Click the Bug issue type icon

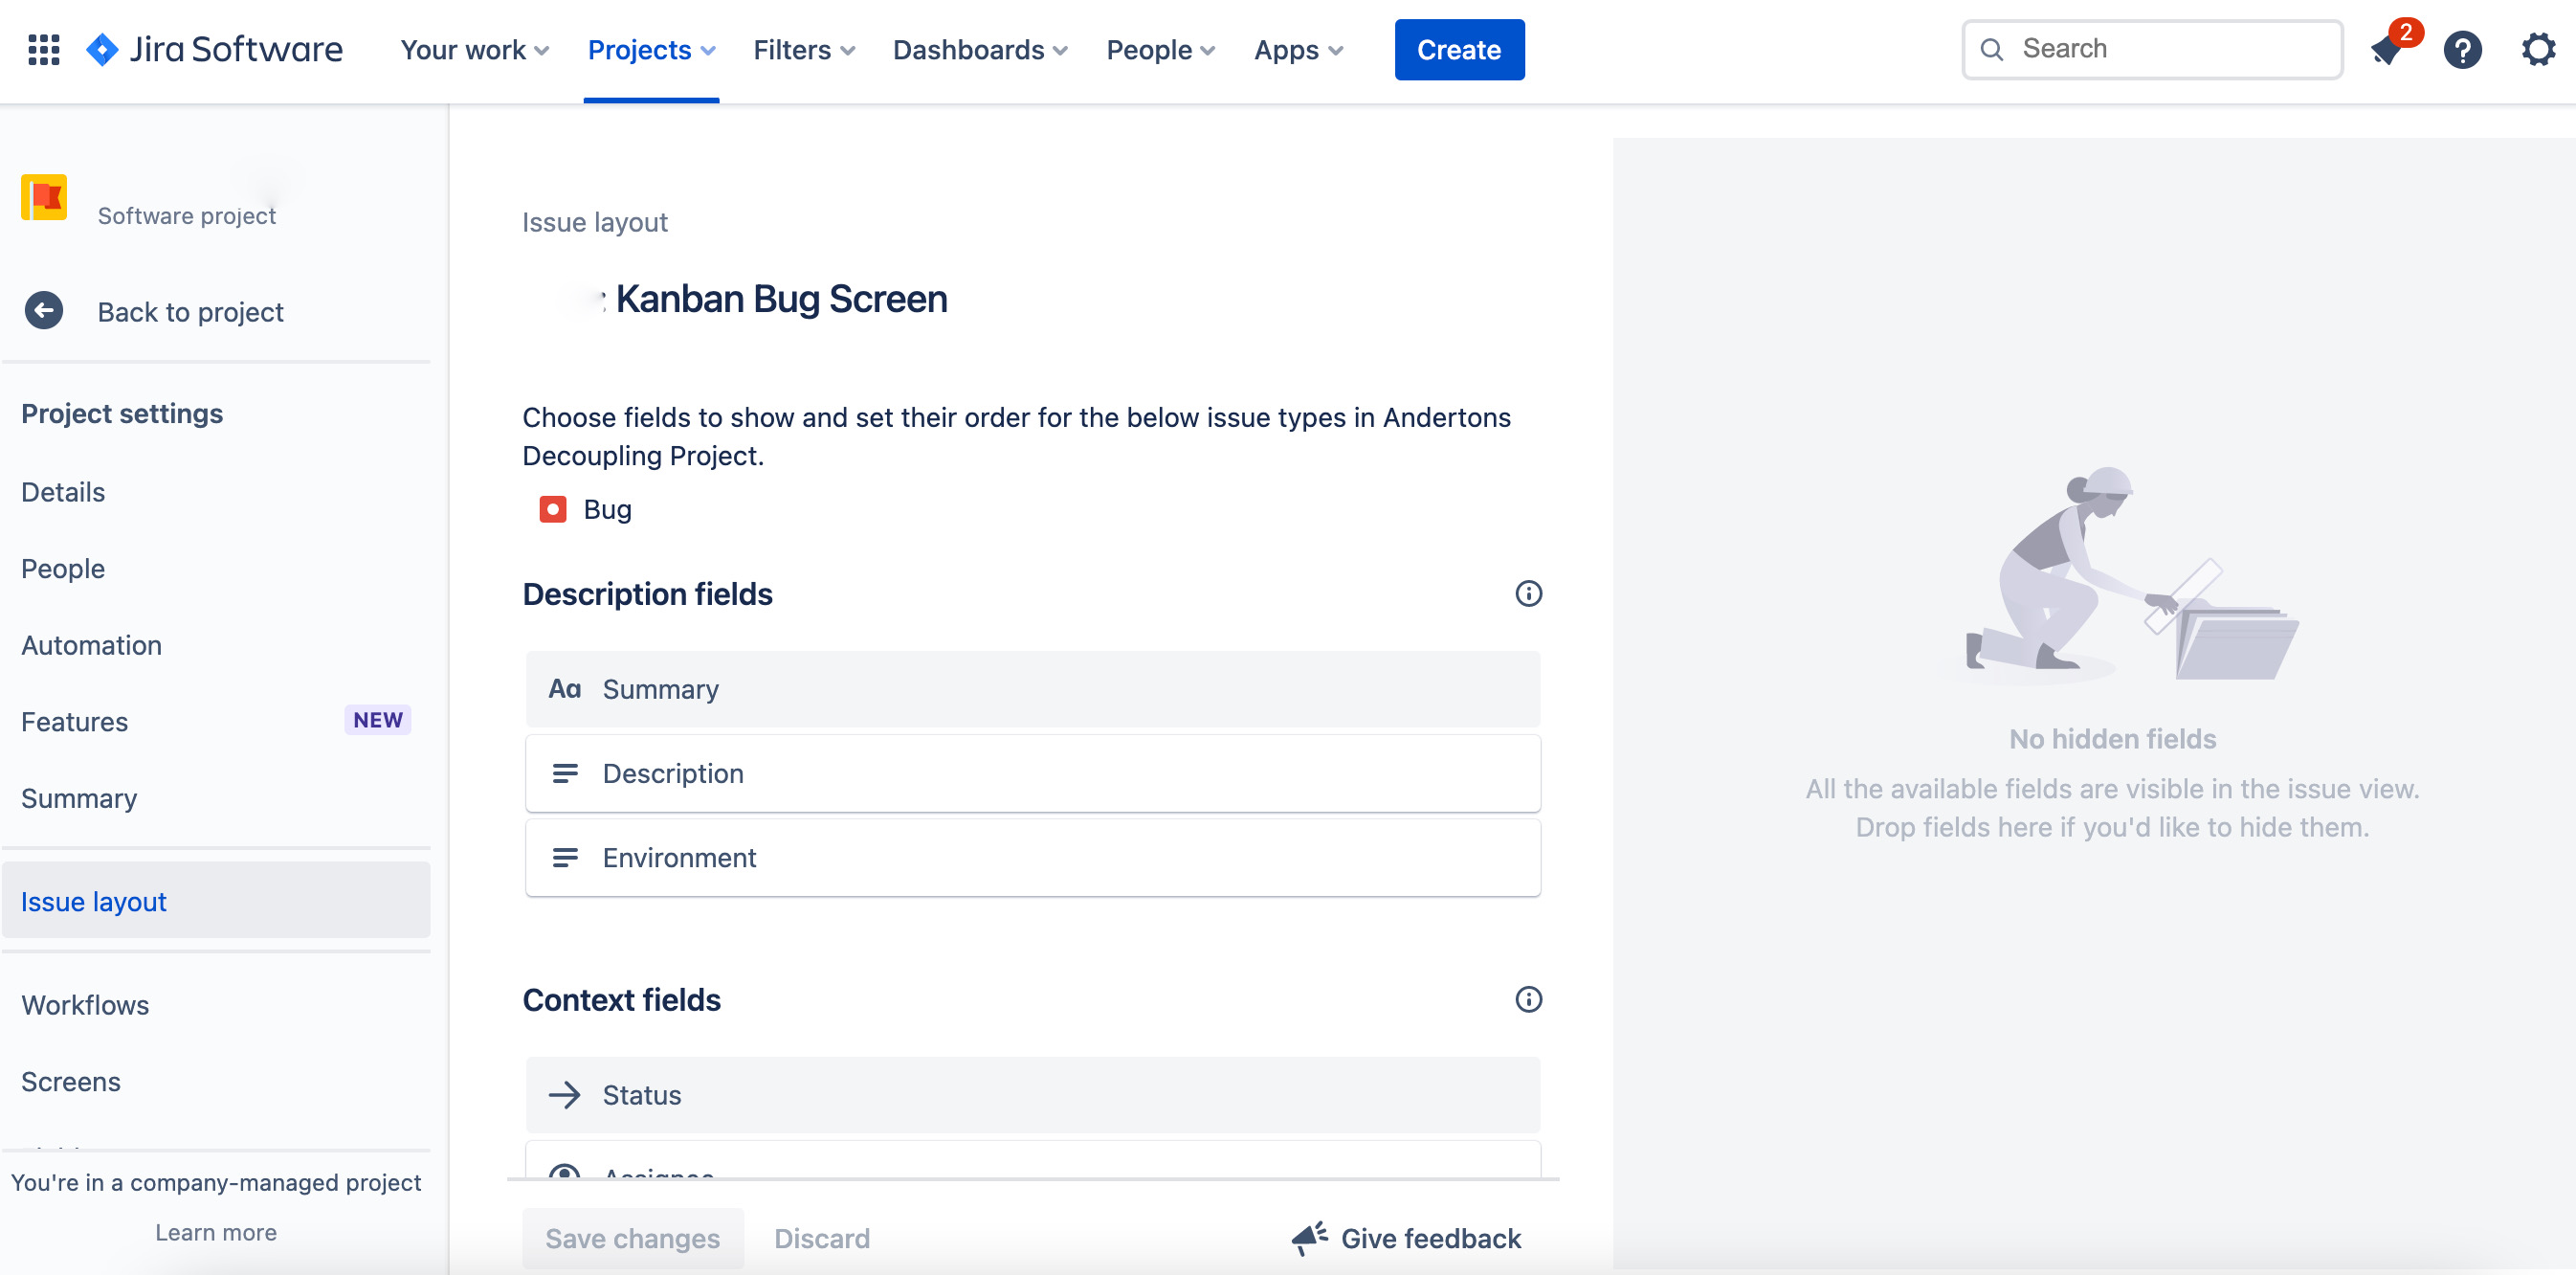(553, 509)
